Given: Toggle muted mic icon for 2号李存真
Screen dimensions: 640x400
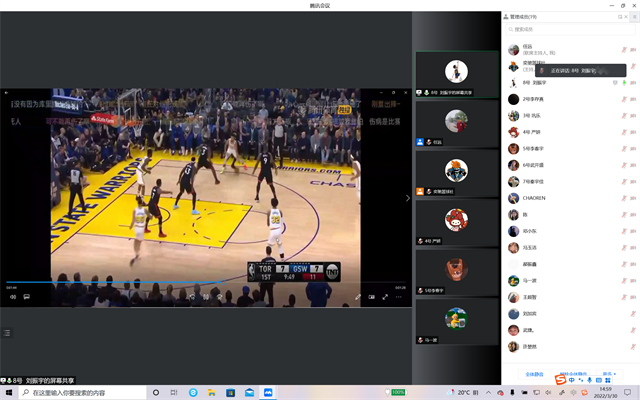Looking at the screenshot, I should [624, 99].
